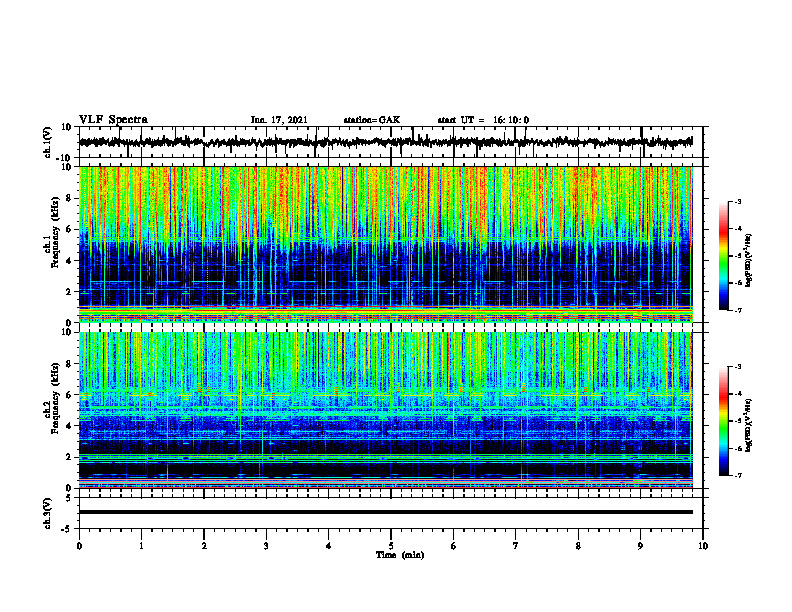This screenshot has width=792, height=612.
Task: Click time axis tick label '7'
Action: pyautogui.click(x=516, y=546)
